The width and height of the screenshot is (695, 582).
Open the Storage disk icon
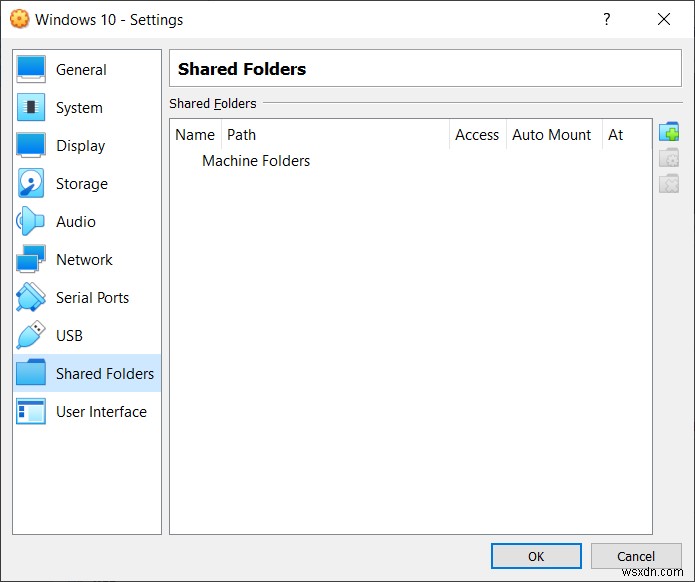point(31,183)
